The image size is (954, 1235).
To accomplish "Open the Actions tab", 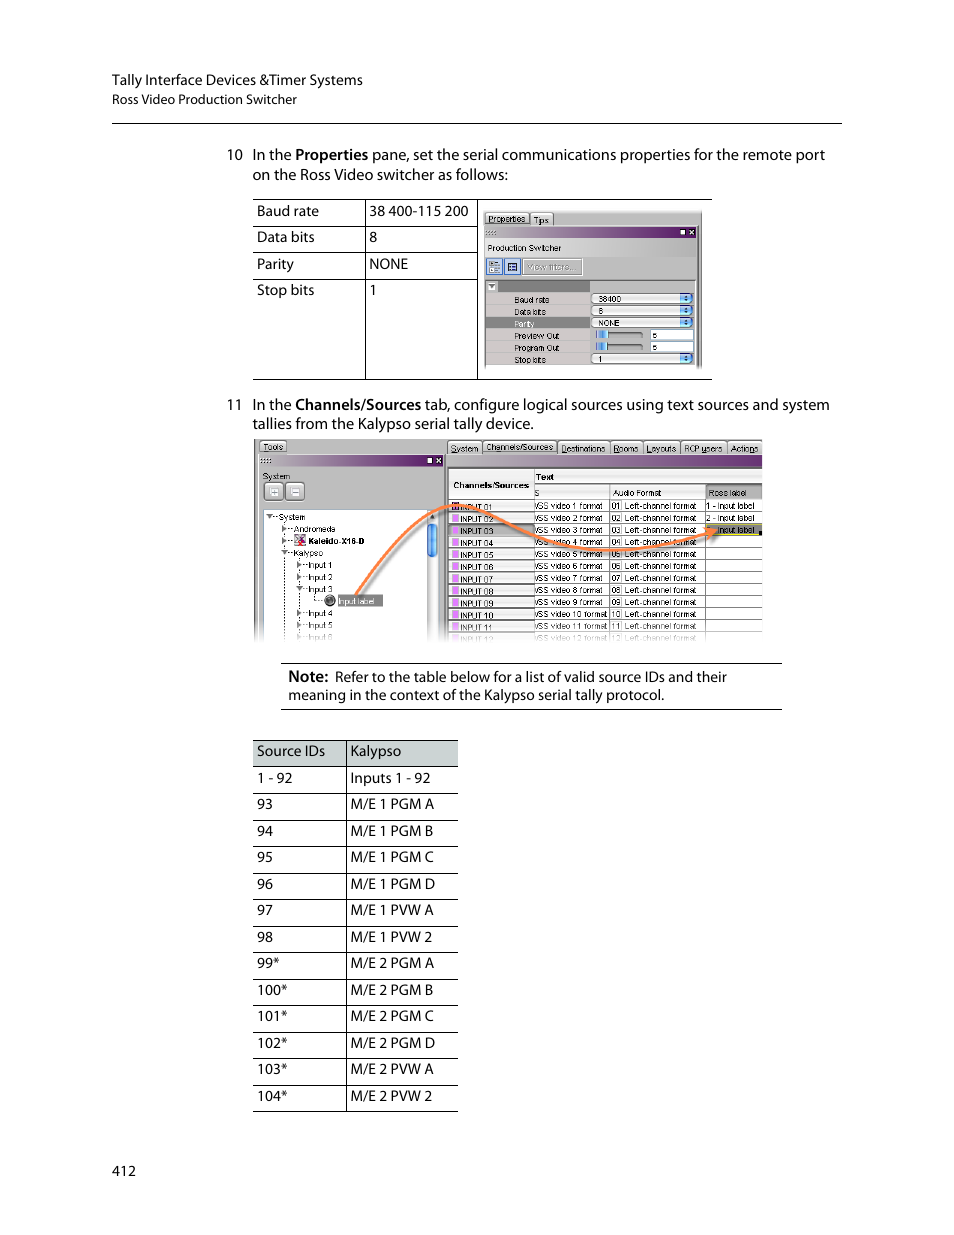I will point(744,448).
